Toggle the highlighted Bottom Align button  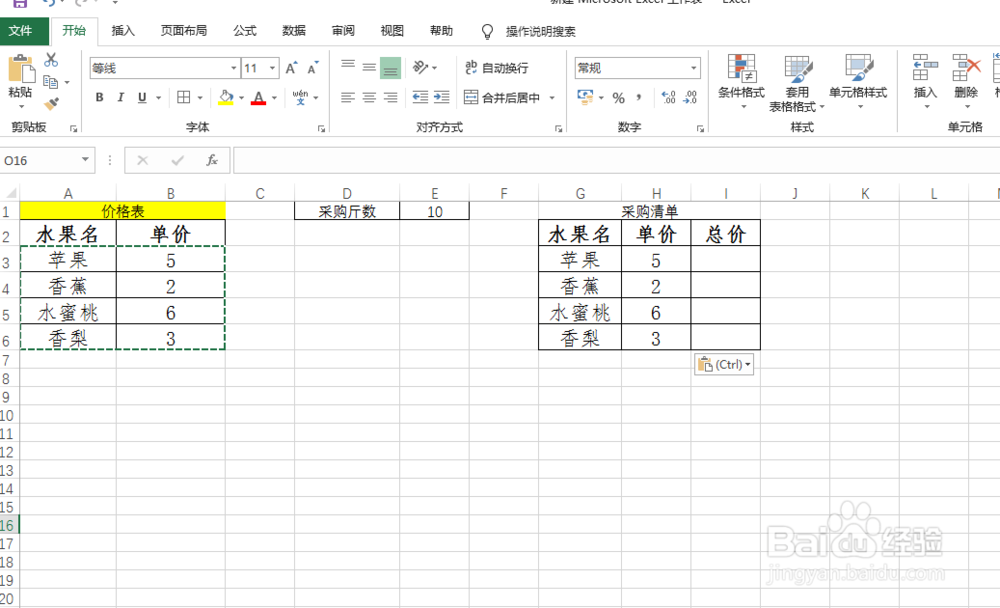390,68
